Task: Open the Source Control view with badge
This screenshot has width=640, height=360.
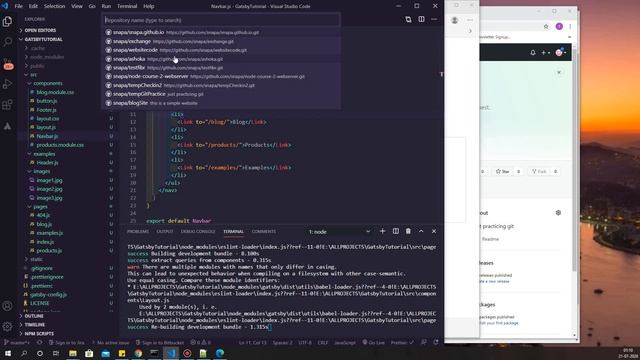Action: tap(7, 64)
